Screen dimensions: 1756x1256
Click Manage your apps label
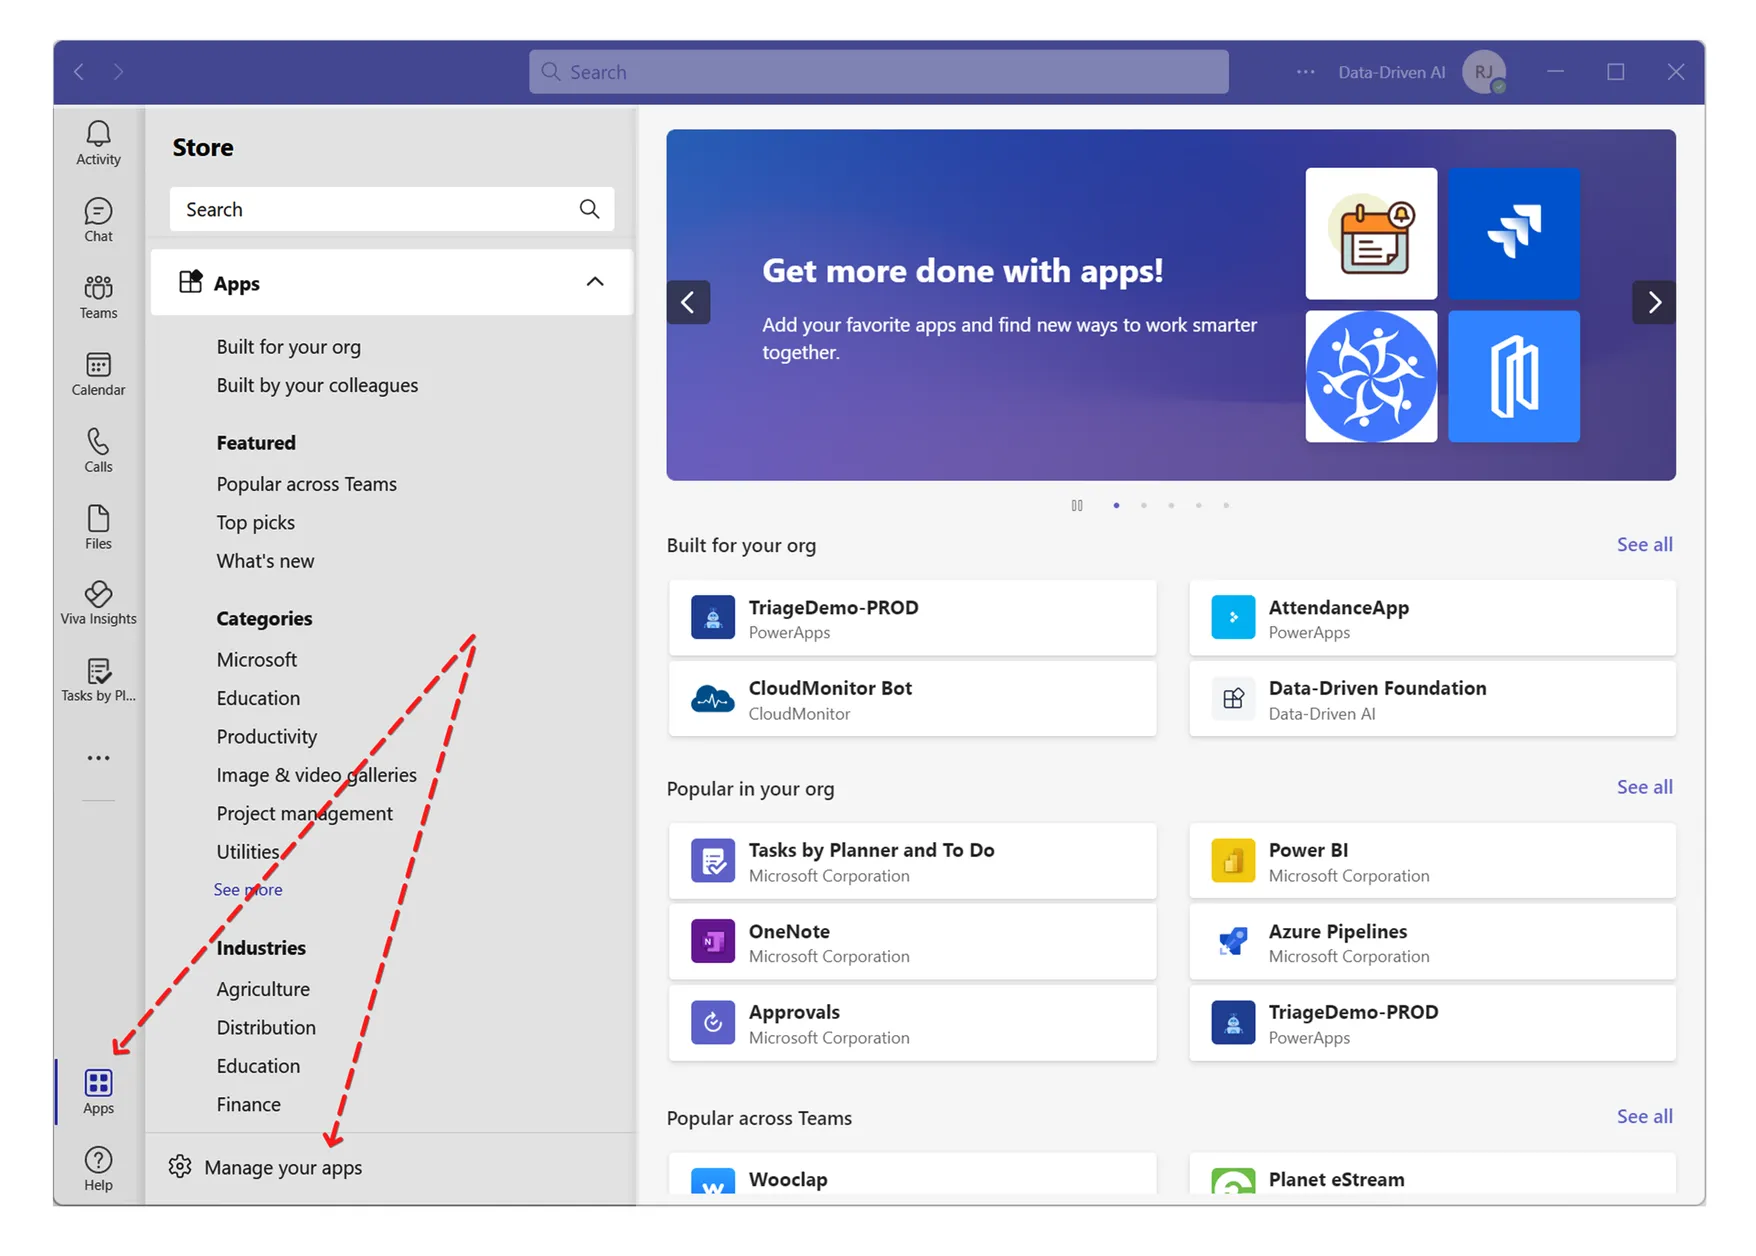283,1167
